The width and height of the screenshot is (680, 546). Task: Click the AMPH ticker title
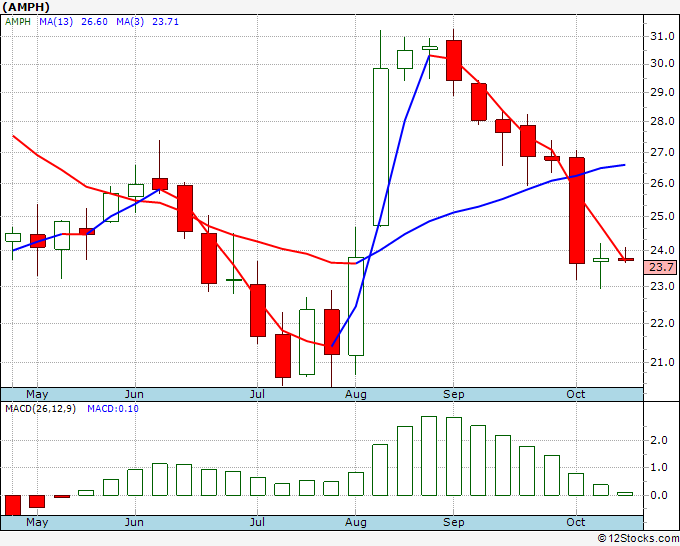pyautogui.click(x=26, y=7)
